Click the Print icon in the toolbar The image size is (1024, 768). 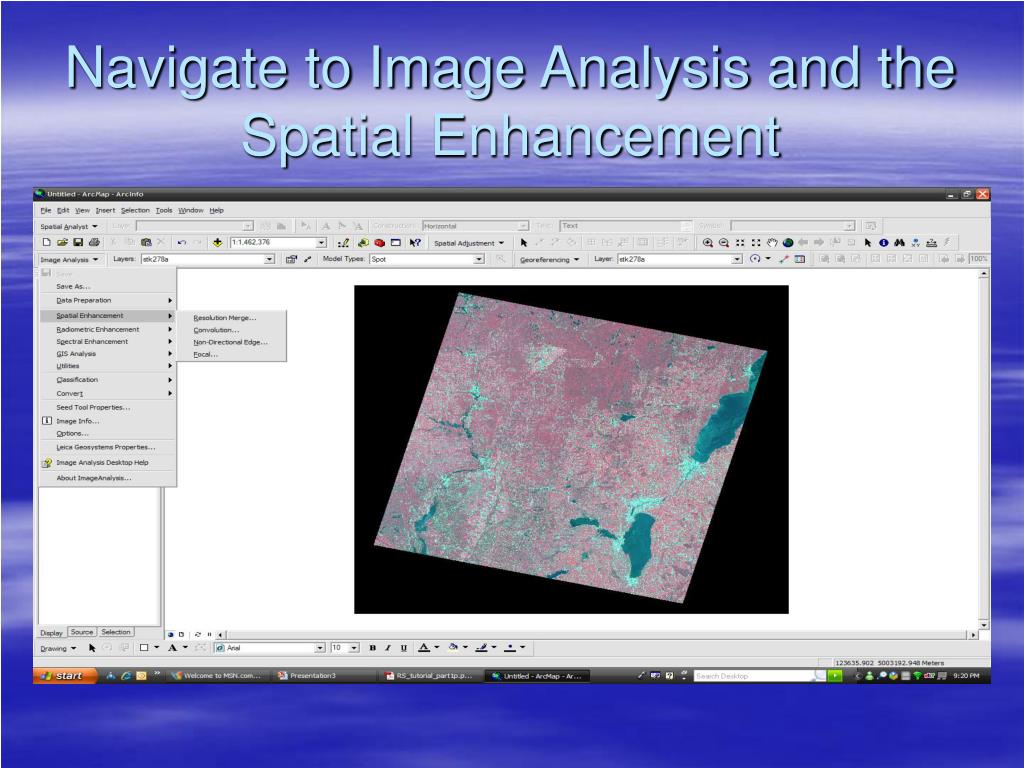point(93,242)
